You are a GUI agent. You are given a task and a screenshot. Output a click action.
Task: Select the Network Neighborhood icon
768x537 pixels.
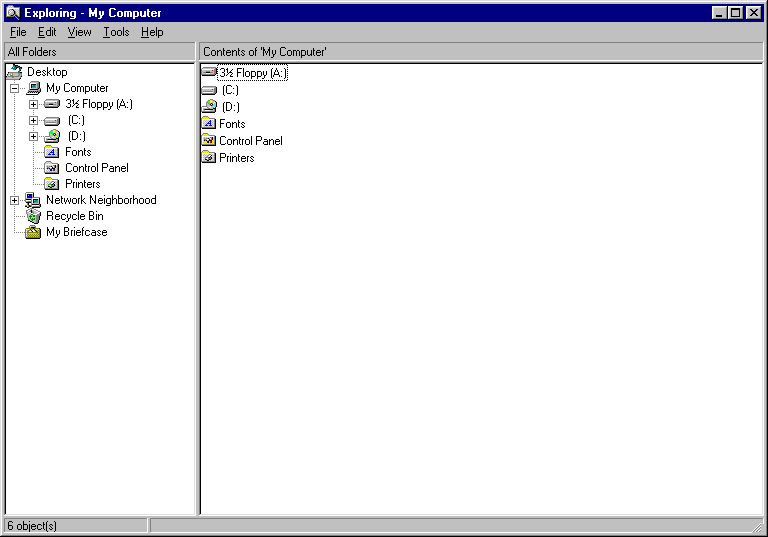pos(33,200)
